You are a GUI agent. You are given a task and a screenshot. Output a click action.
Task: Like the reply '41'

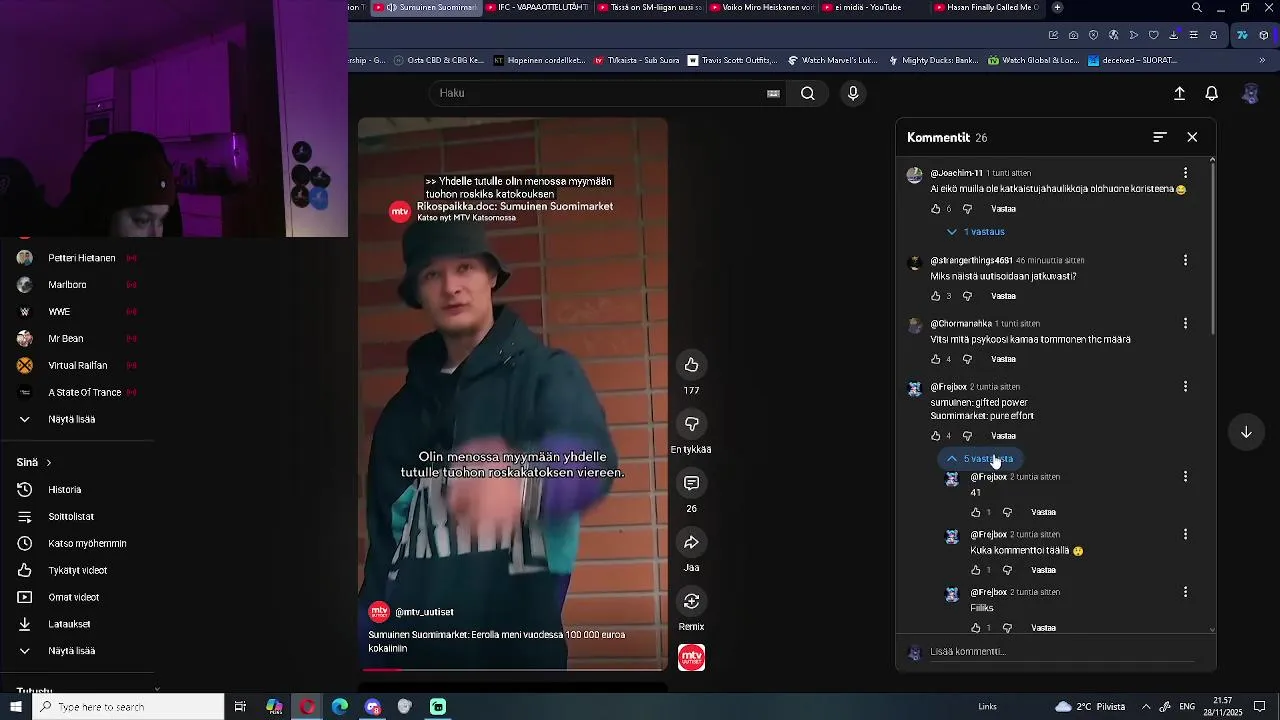(976, 512)
